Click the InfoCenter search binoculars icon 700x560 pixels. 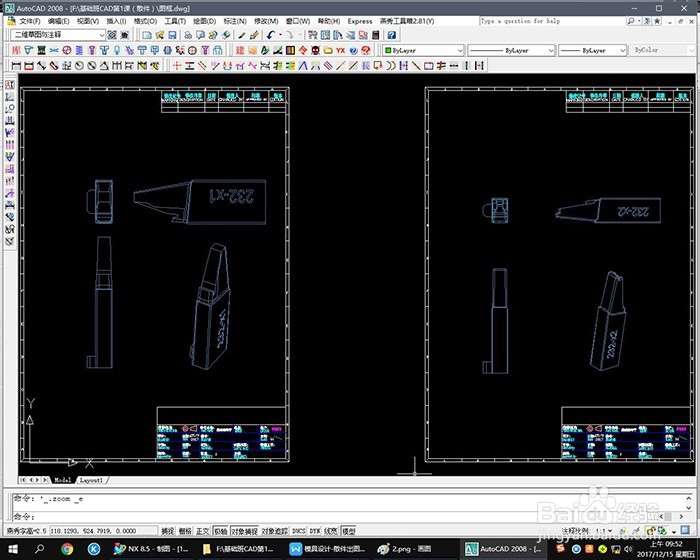click(x=631, y=21)
